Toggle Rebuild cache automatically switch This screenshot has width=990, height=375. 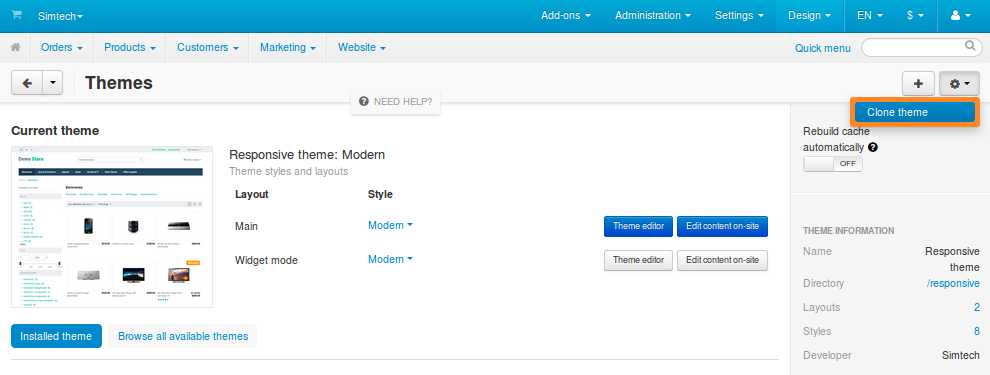click(833, 164)
